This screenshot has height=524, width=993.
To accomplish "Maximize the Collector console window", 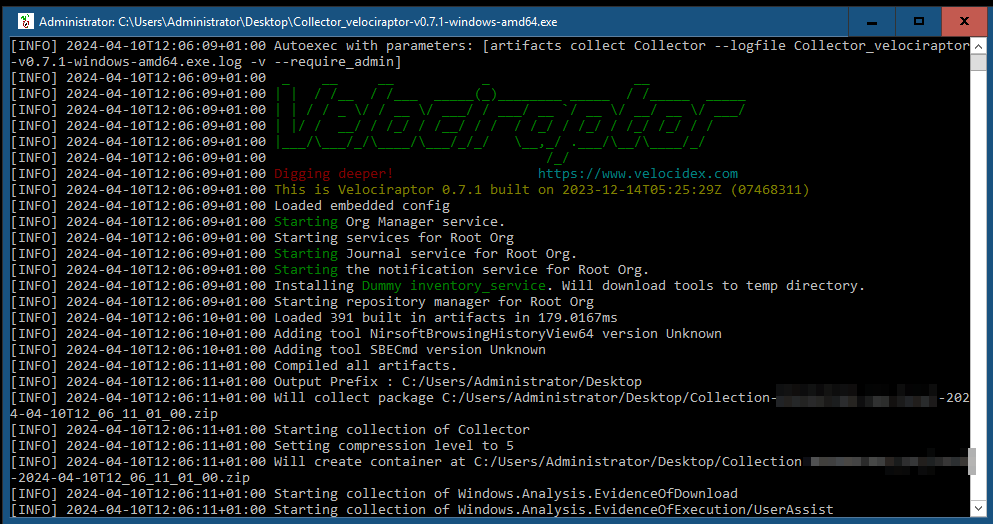I will pyautogui.click(x=919, y=22).
